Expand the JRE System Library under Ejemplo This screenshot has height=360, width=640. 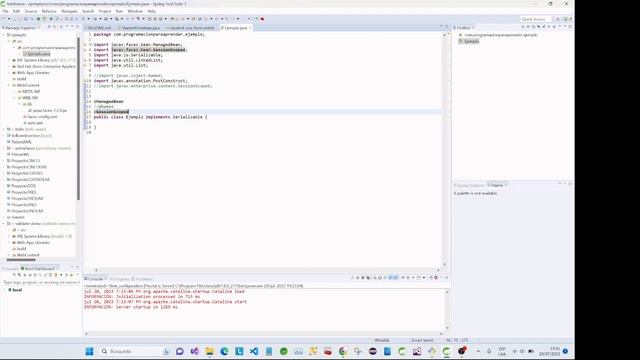[x=9, y=60]
